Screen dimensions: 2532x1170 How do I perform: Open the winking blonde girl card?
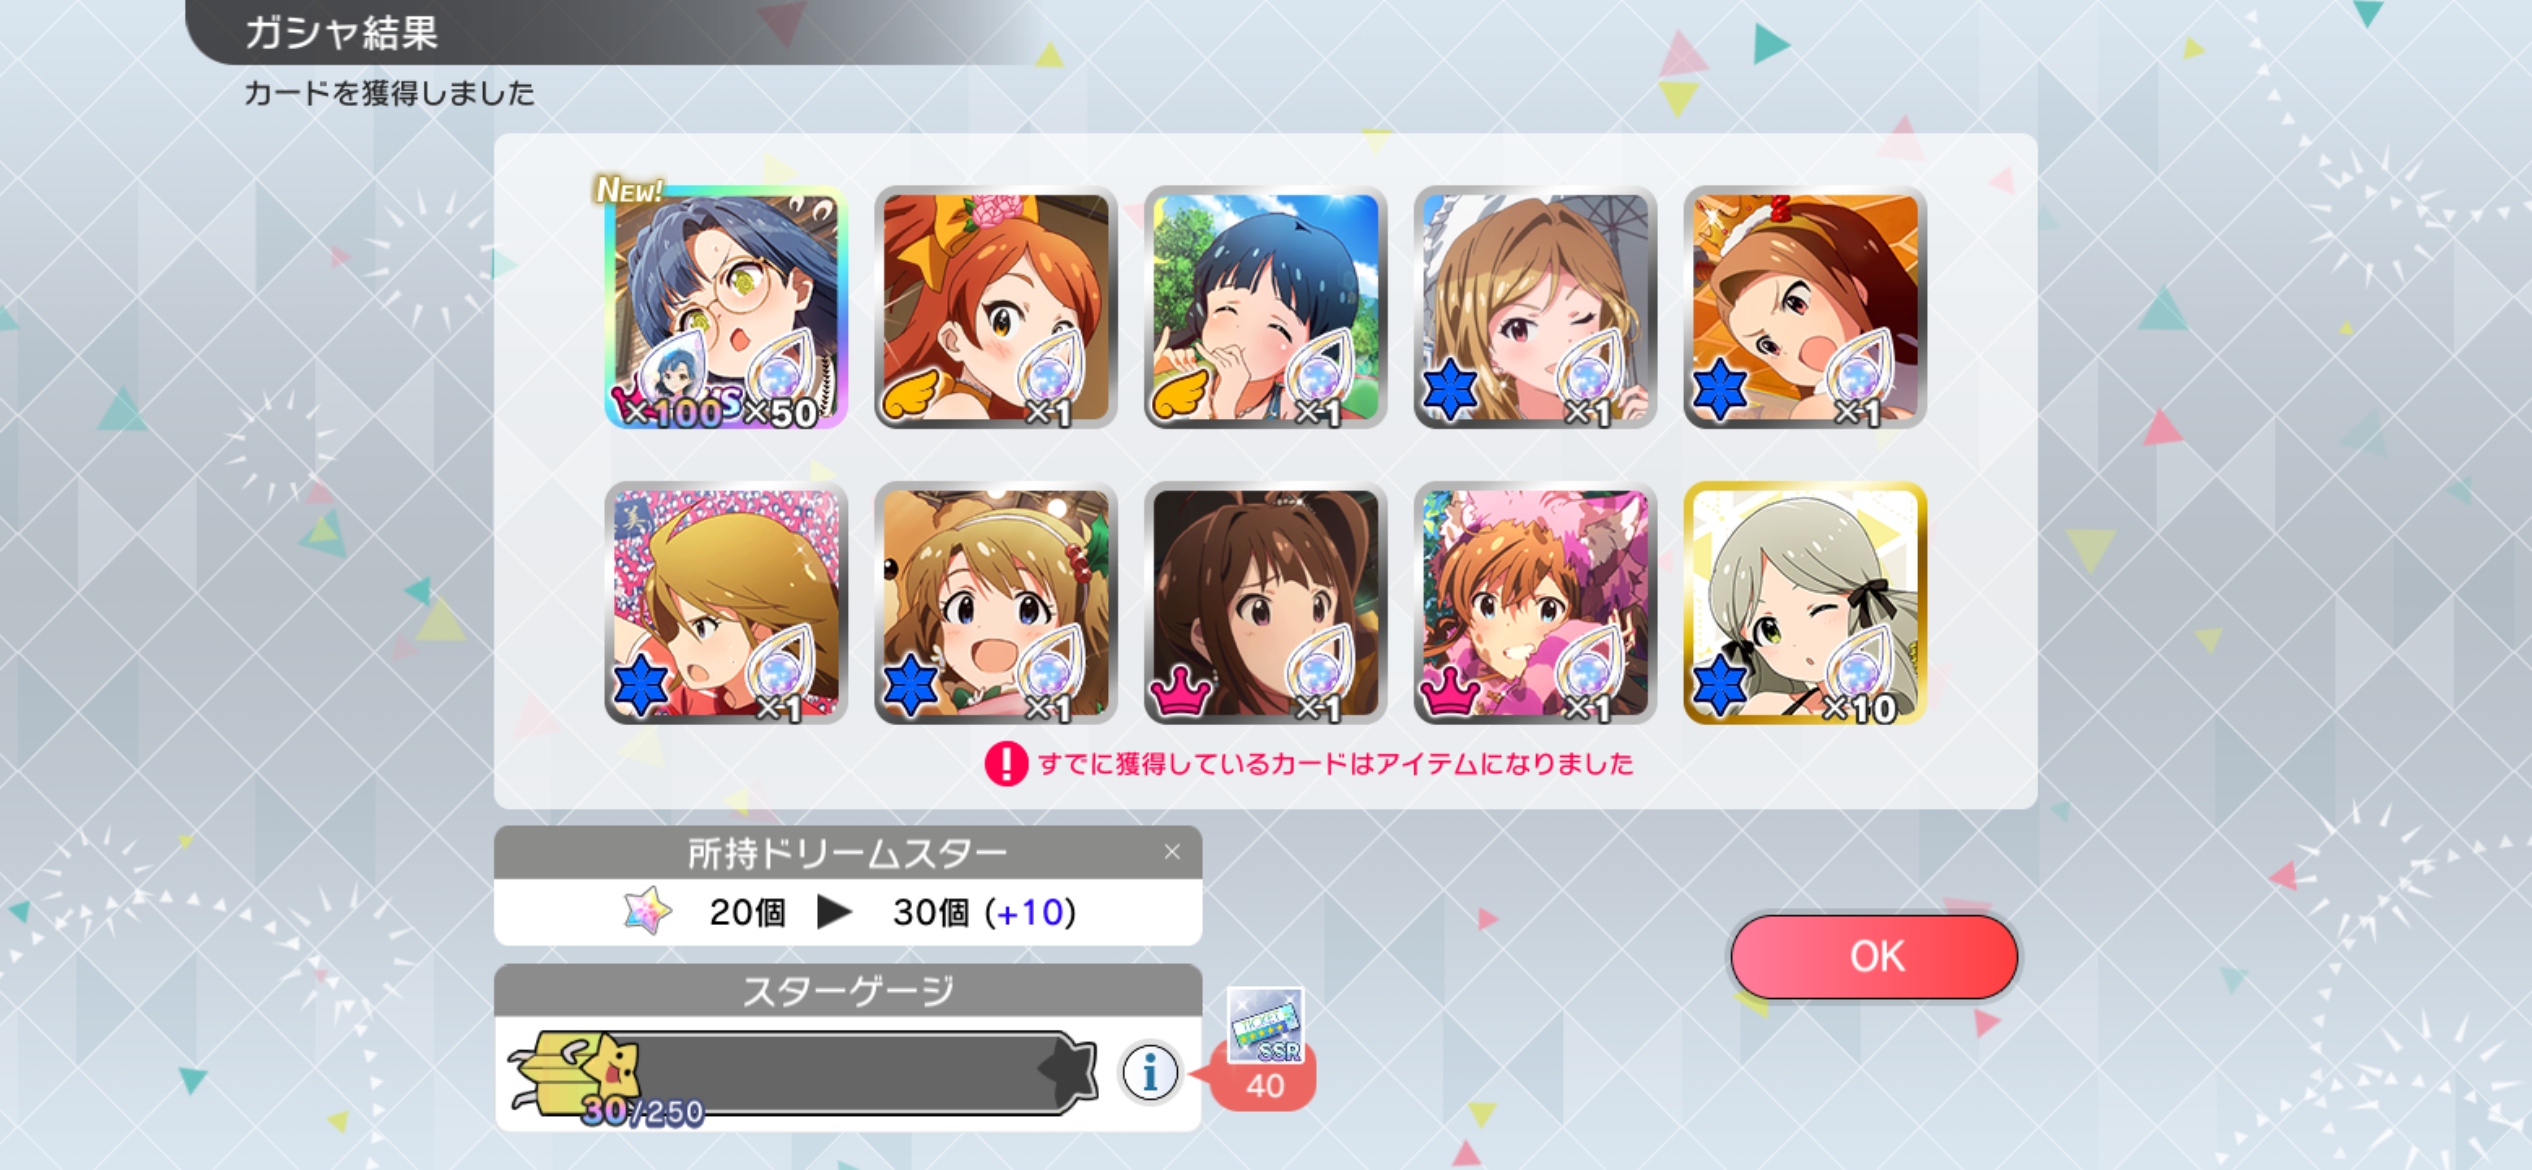coord(1535,308)
